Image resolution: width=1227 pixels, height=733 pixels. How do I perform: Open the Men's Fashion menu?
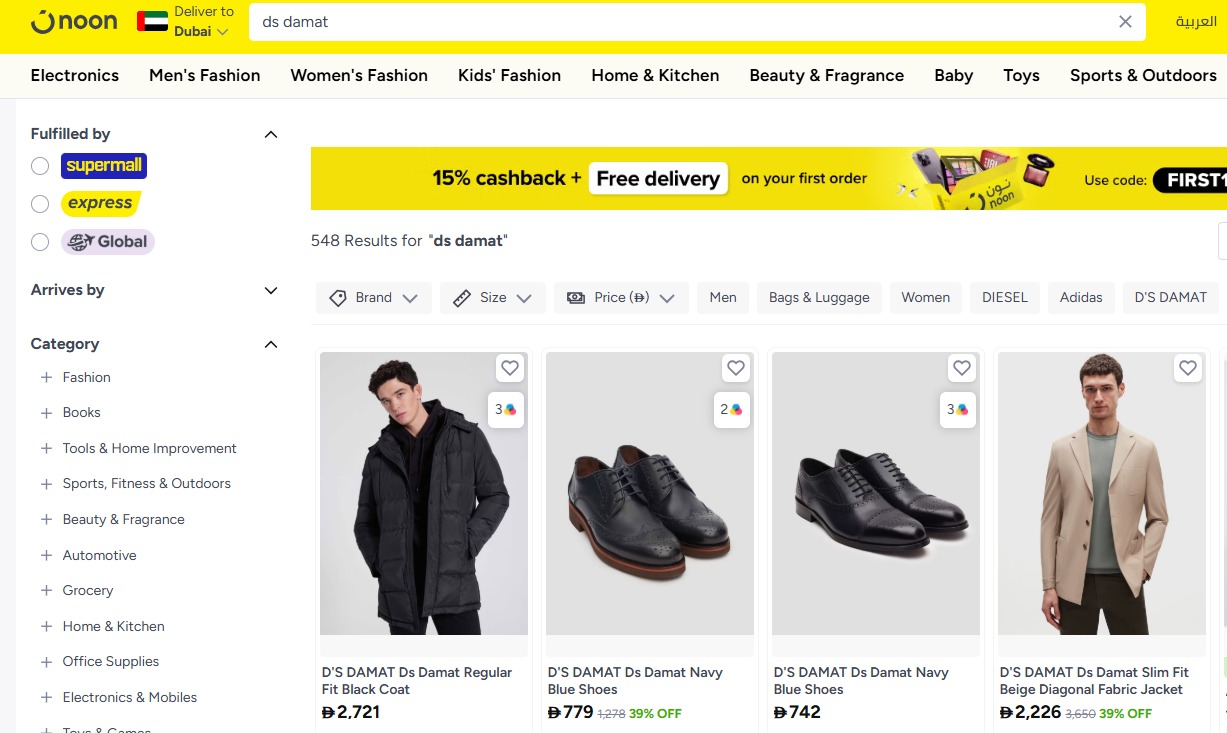[x=204, y=75]
